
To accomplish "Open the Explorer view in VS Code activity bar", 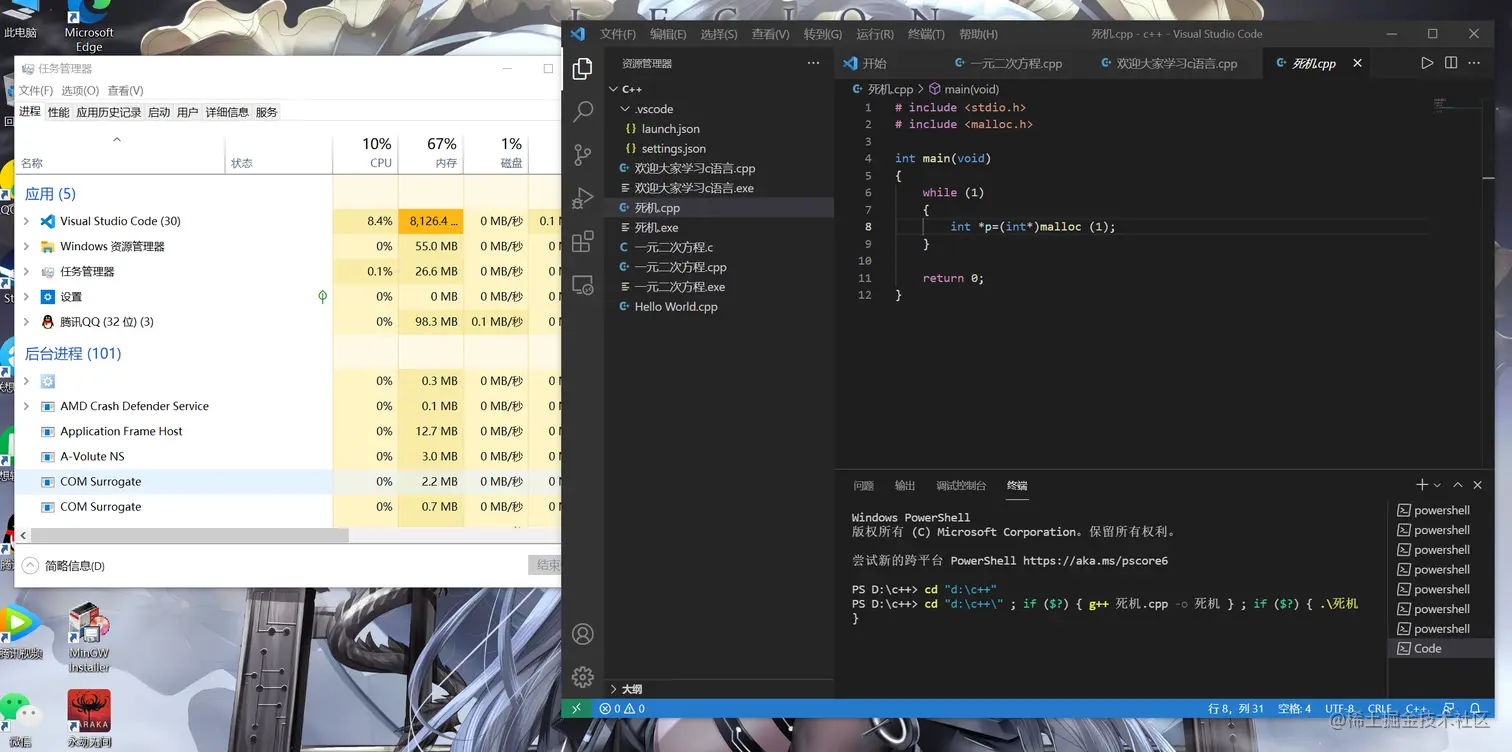I will (x=583, y=69).
